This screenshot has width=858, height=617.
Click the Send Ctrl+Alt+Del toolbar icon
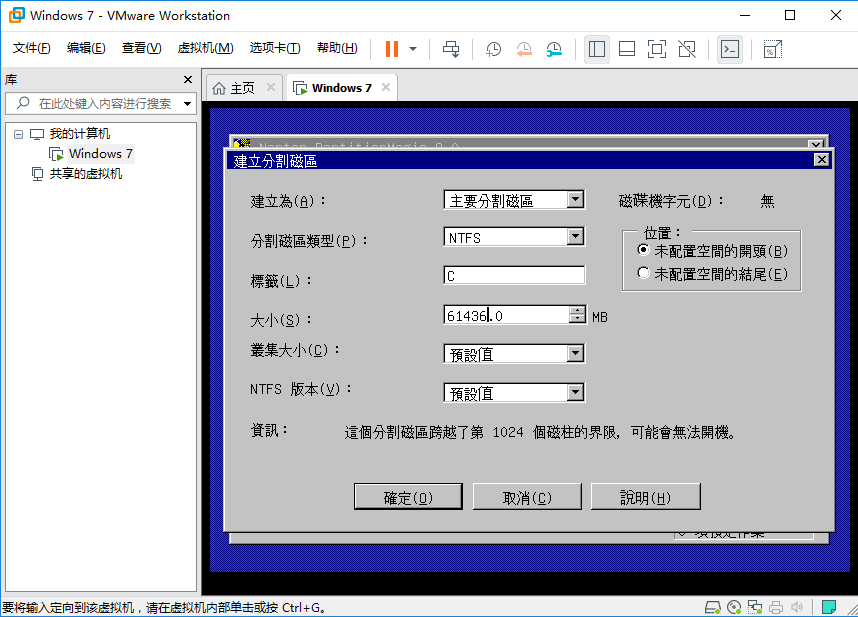pos(451,49)
